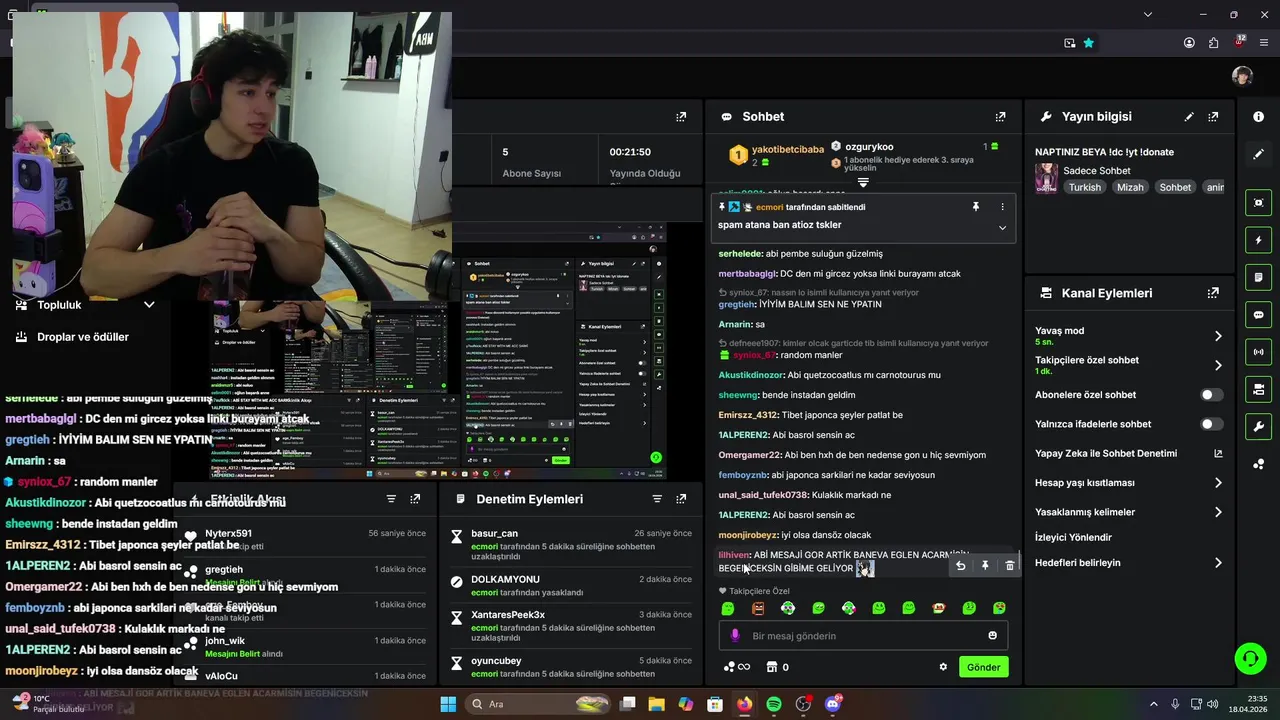Click the Bir mesaj gönderin input
This screenshot has width=1280, height=720.
[x=863, y=636]
